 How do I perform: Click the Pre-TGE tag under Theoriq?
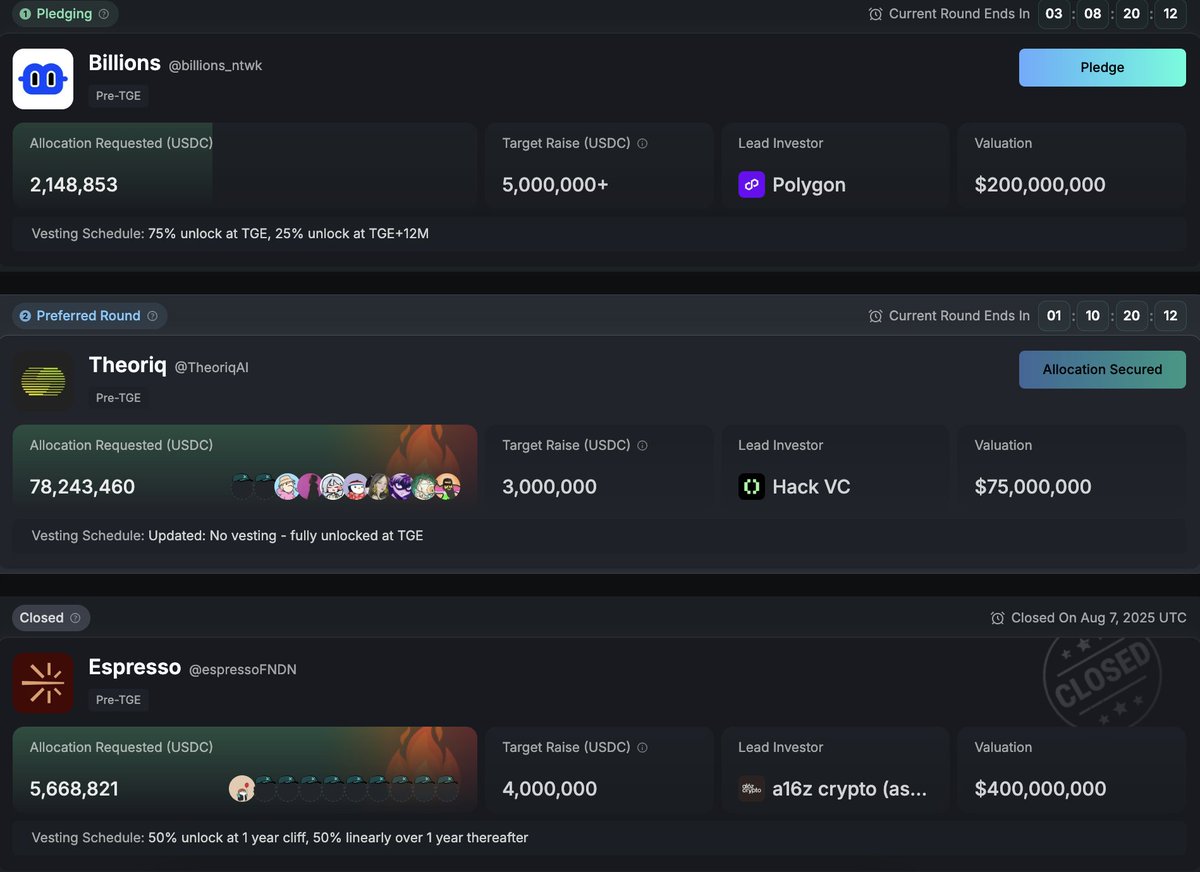[119, 398]
